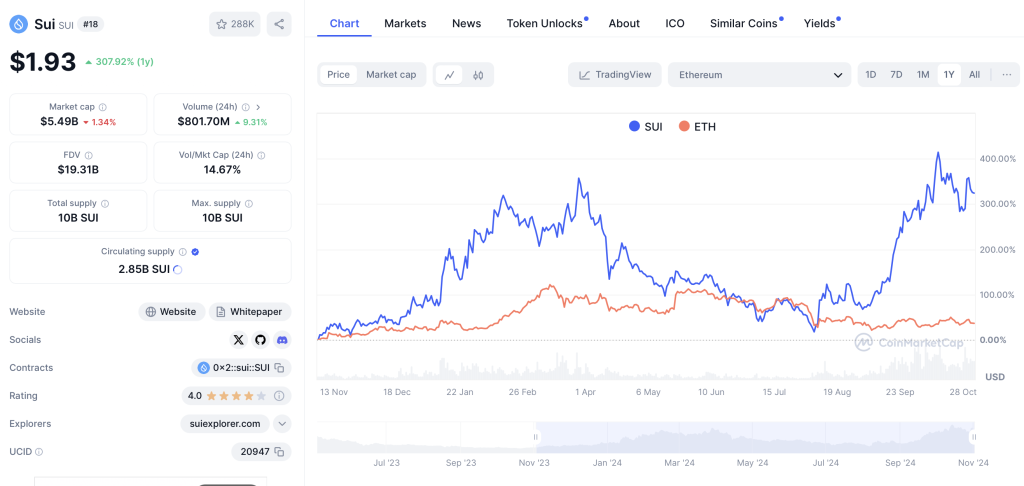The width and height of the screenshot is (1024, 486).
Task: Open the News tab
Action: 466,24
